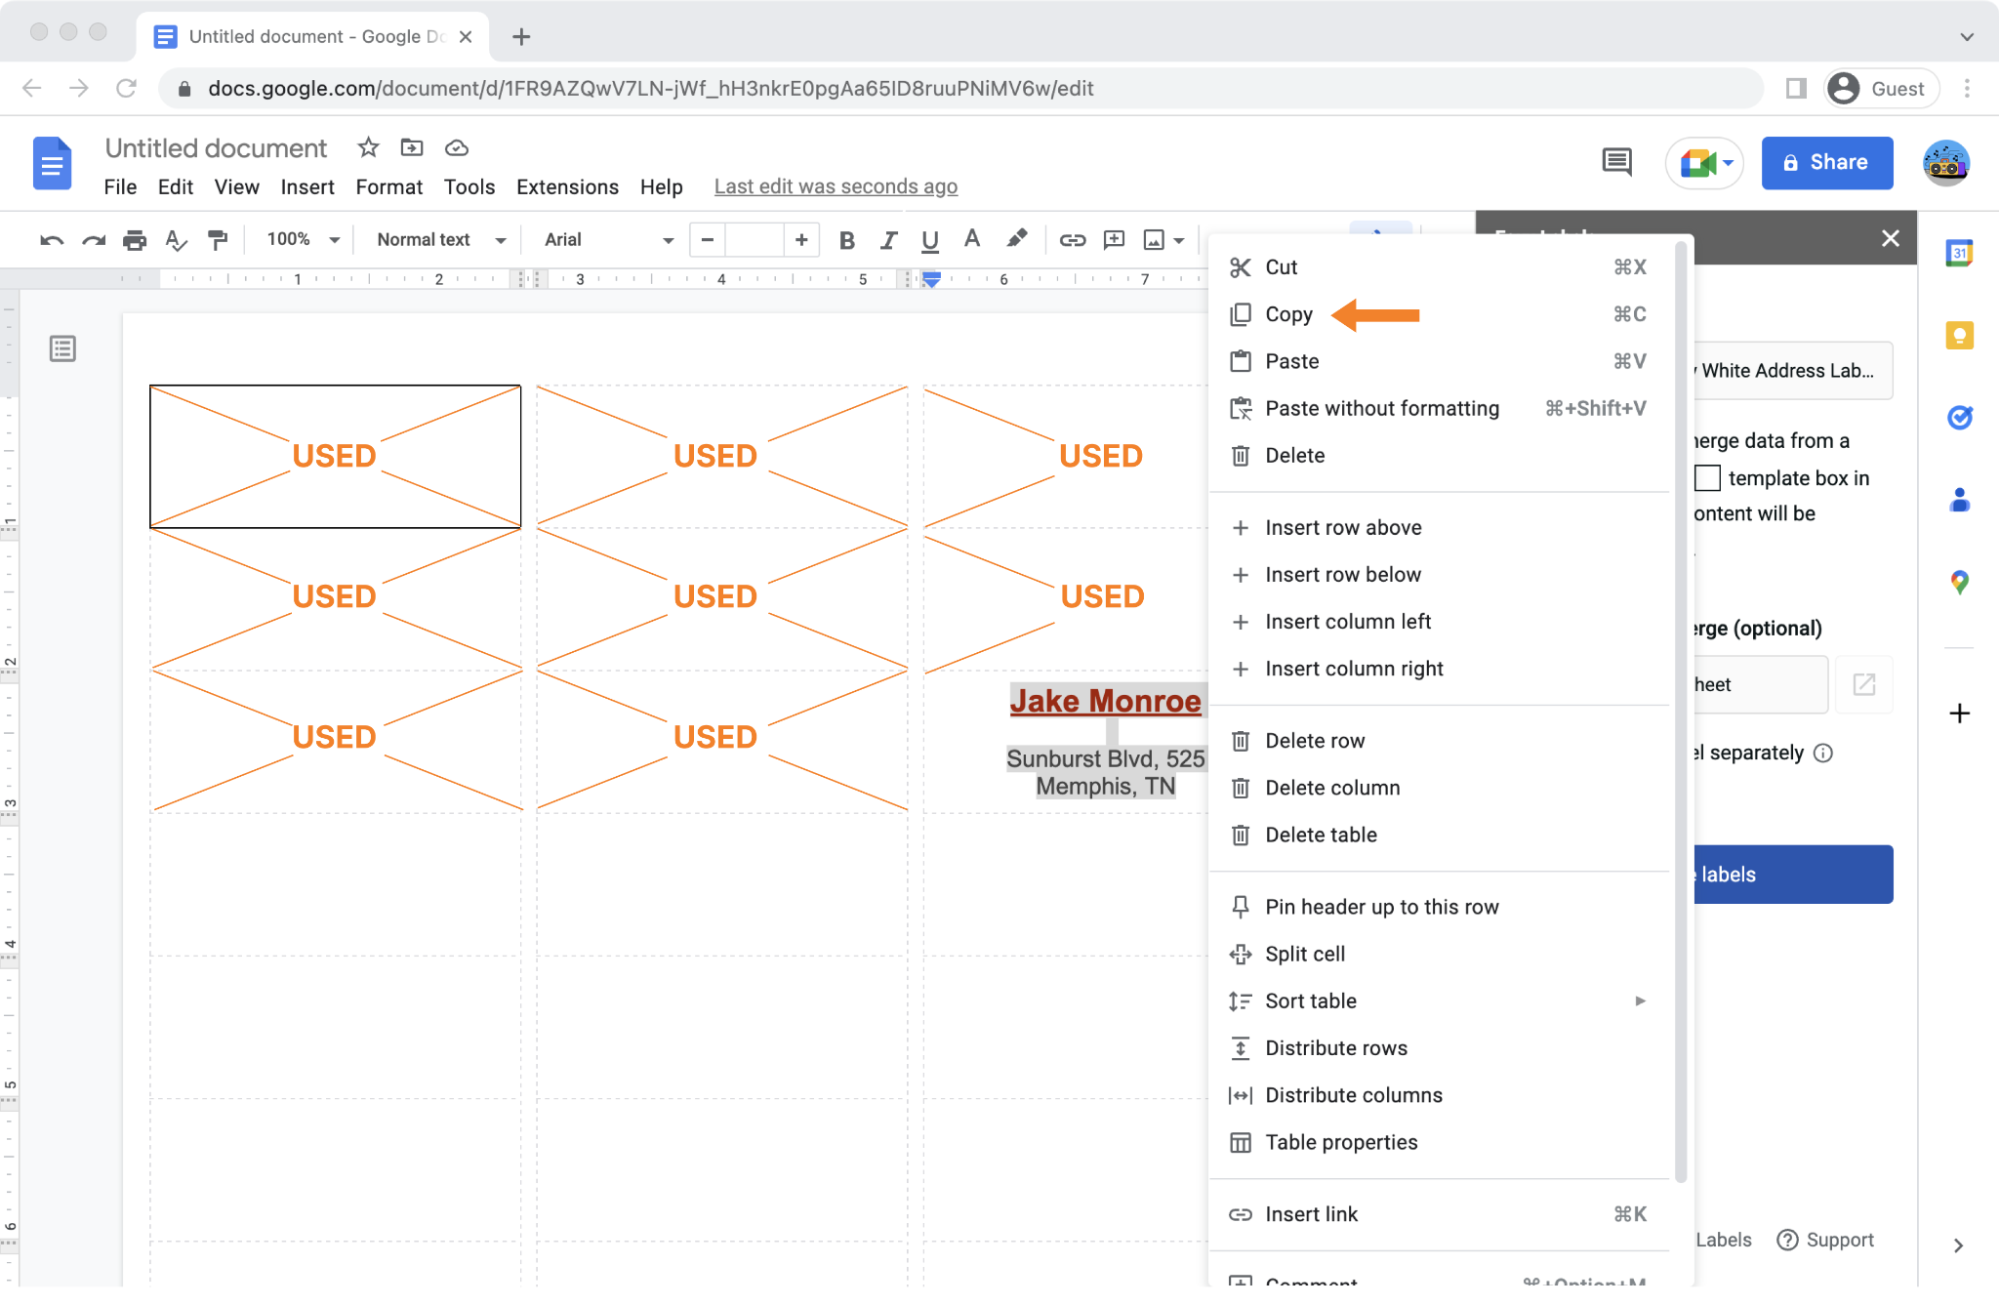The image size is (1999, 1300).
Task: Choose Copy from the context menu
Action: tap(1288, 315)
